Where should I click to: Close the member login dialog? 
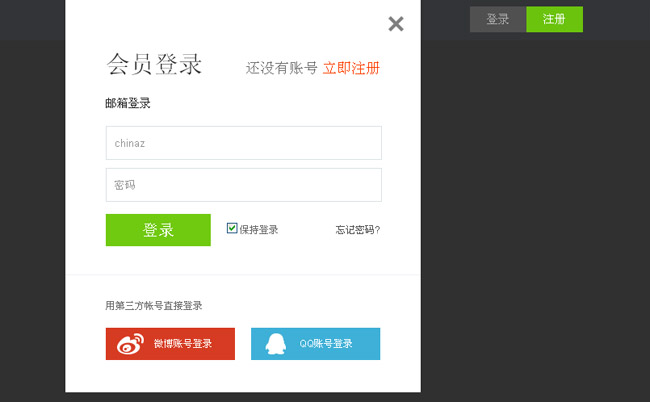396,24
